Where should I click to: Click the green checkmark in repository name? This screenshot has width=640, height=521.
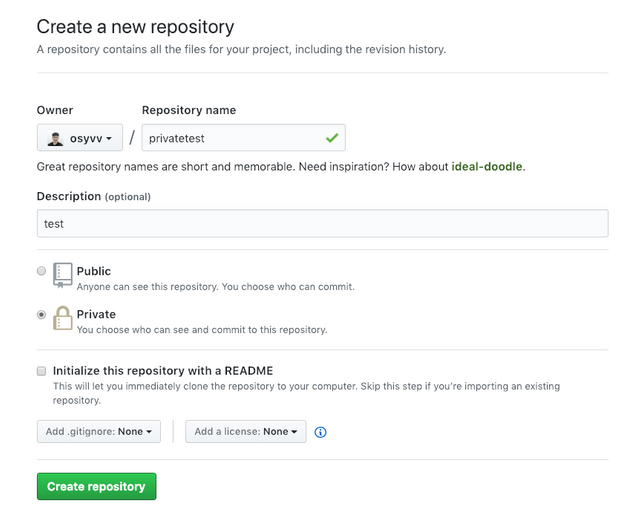pyautogui.click(x=332, y=138)
